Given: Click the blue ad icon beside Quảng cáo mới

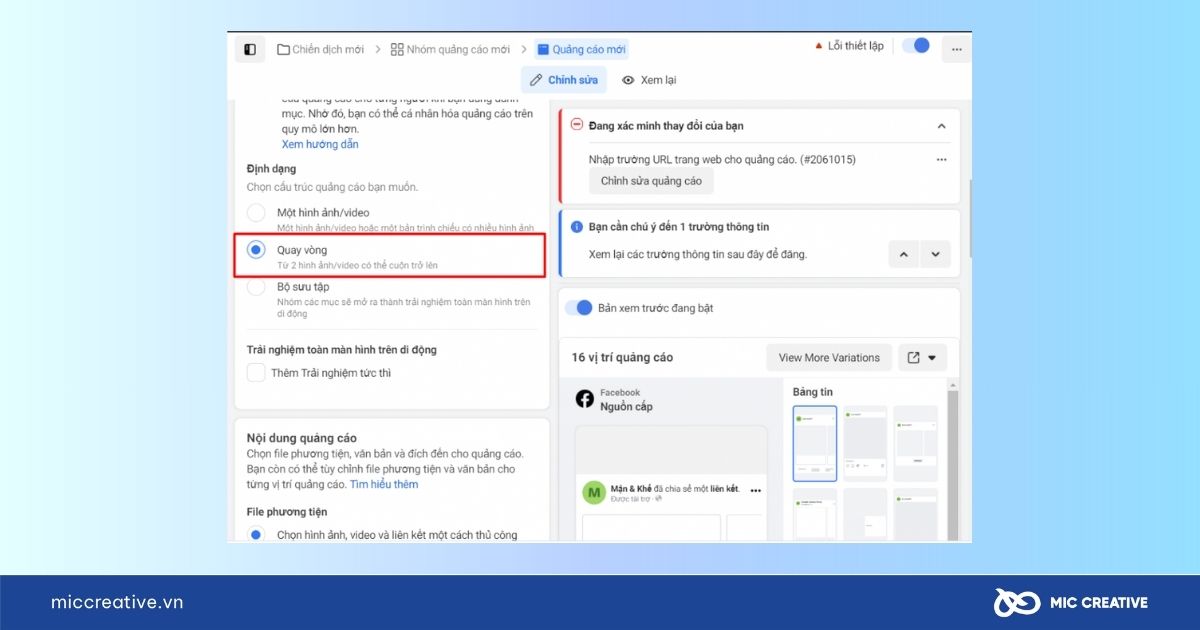Looking at the screenshot, I should pos(542,49).
